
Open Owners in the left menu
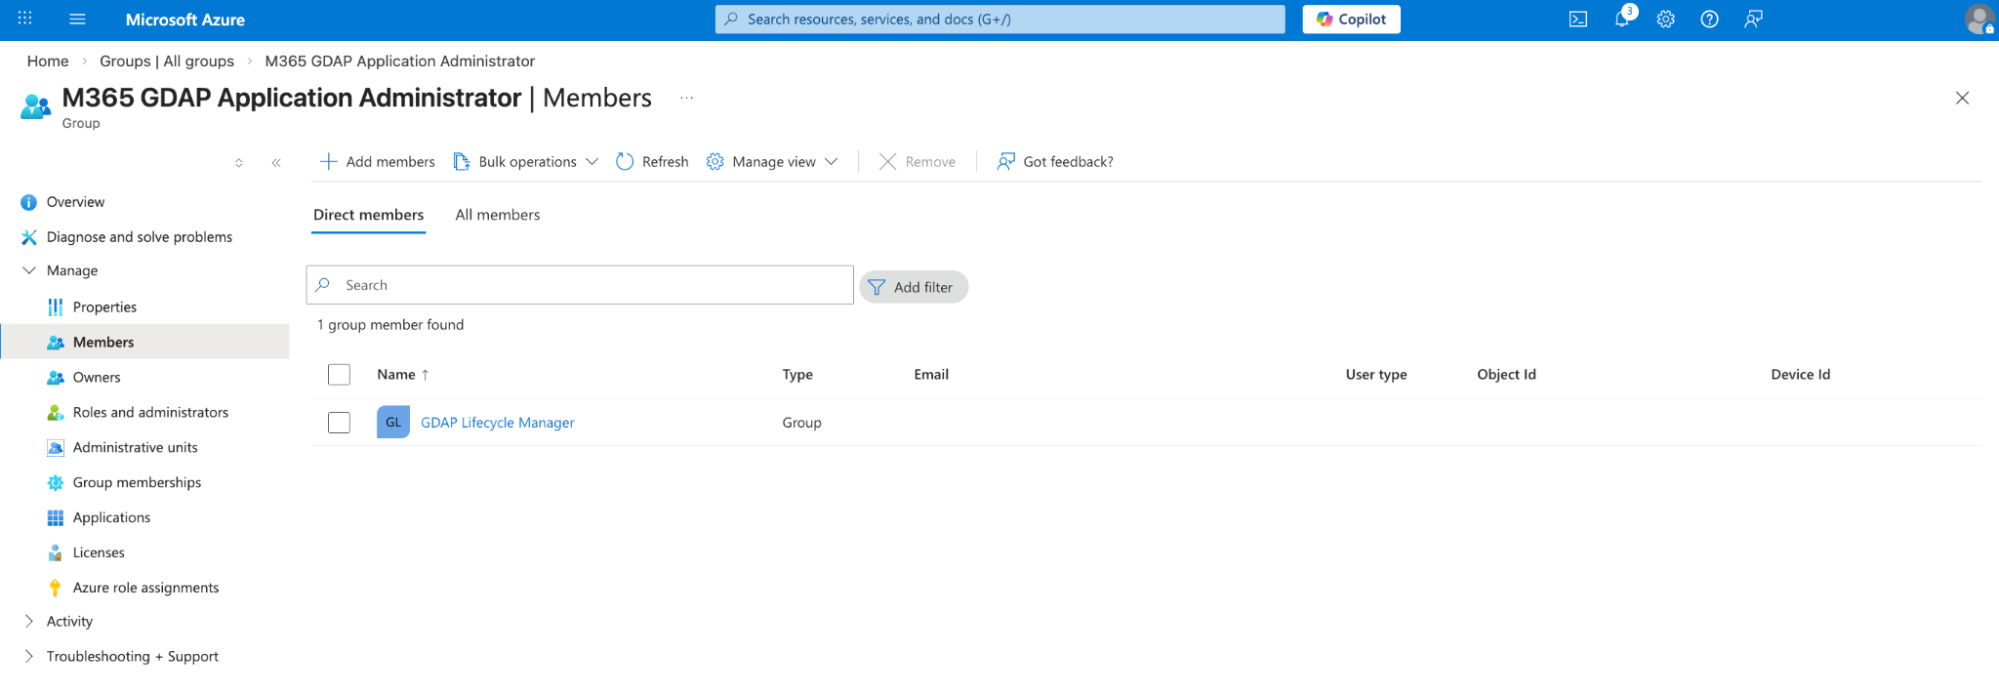click(x=96, y=377)
